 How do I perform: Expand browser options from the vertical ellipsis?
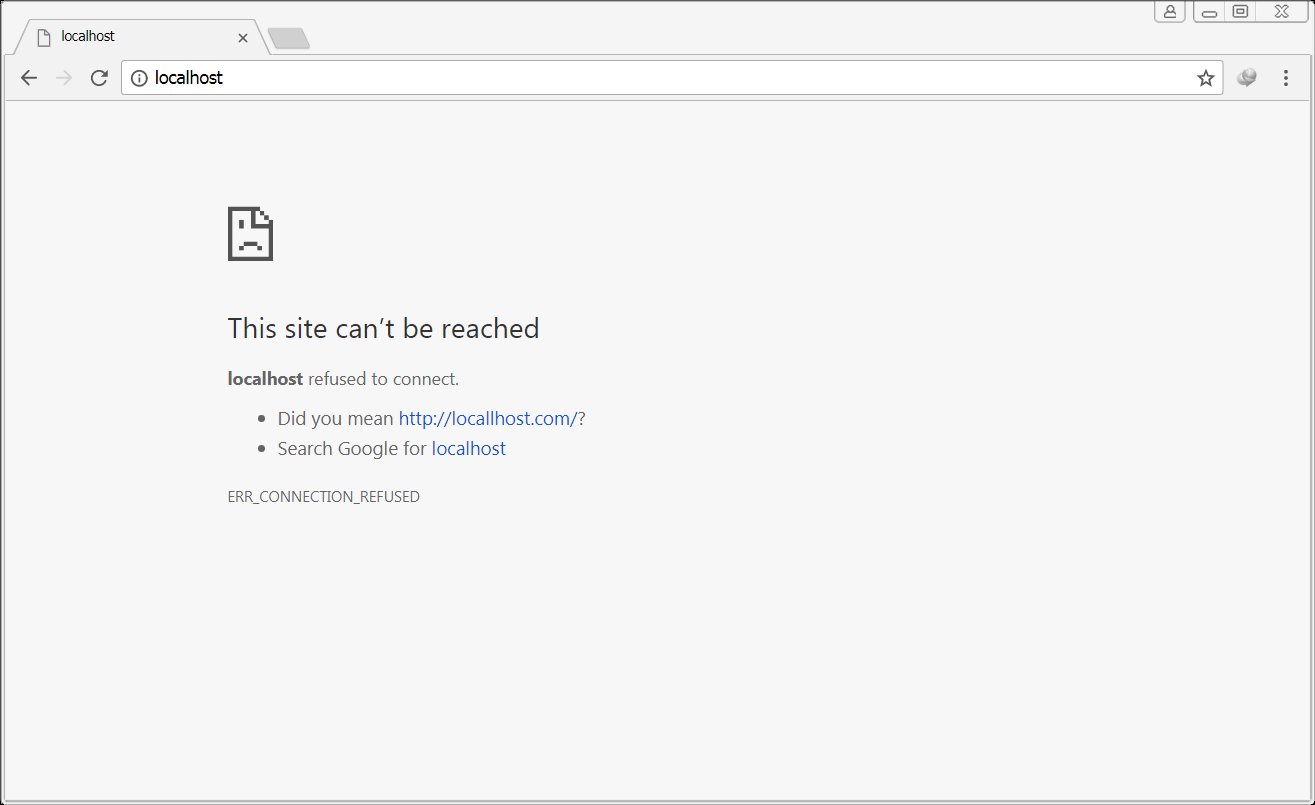tap(1285, 77)
